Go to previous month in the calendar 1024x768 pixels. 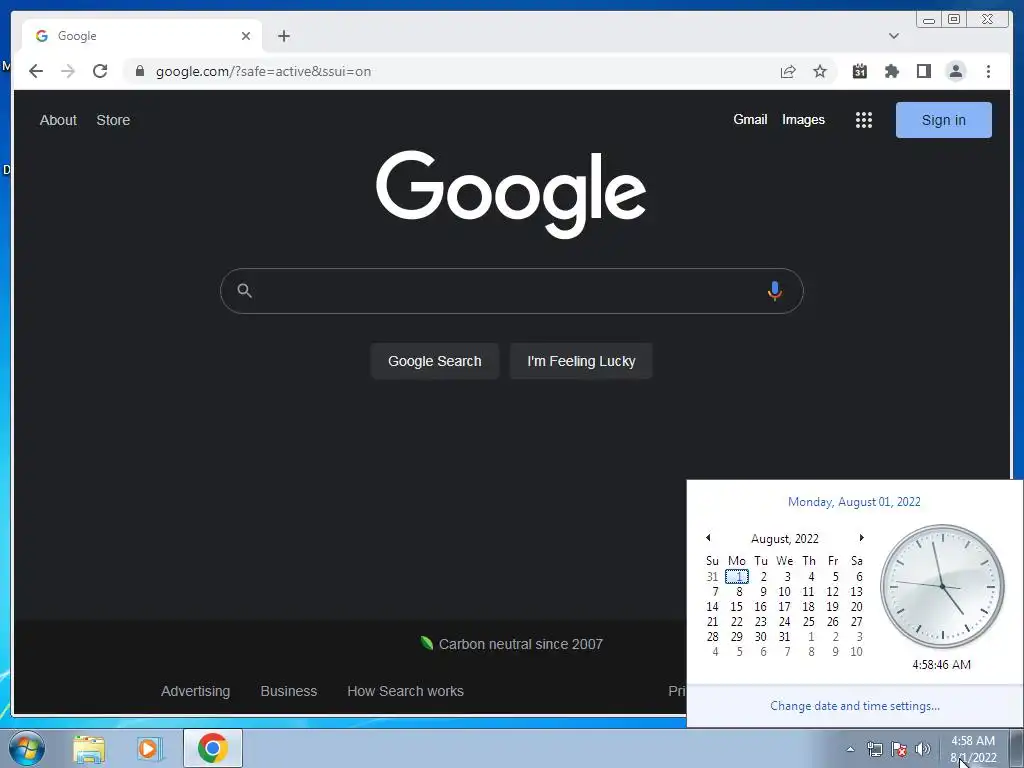click(x=708, y=537)
